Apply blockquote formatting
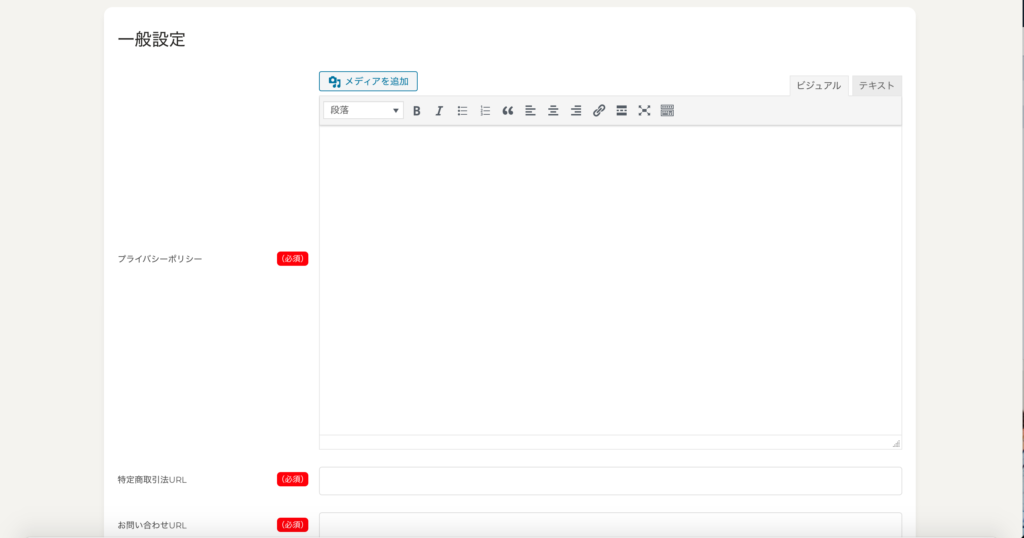The width and height of the screenshot is (1024, 538). click(x=508, y=111)
